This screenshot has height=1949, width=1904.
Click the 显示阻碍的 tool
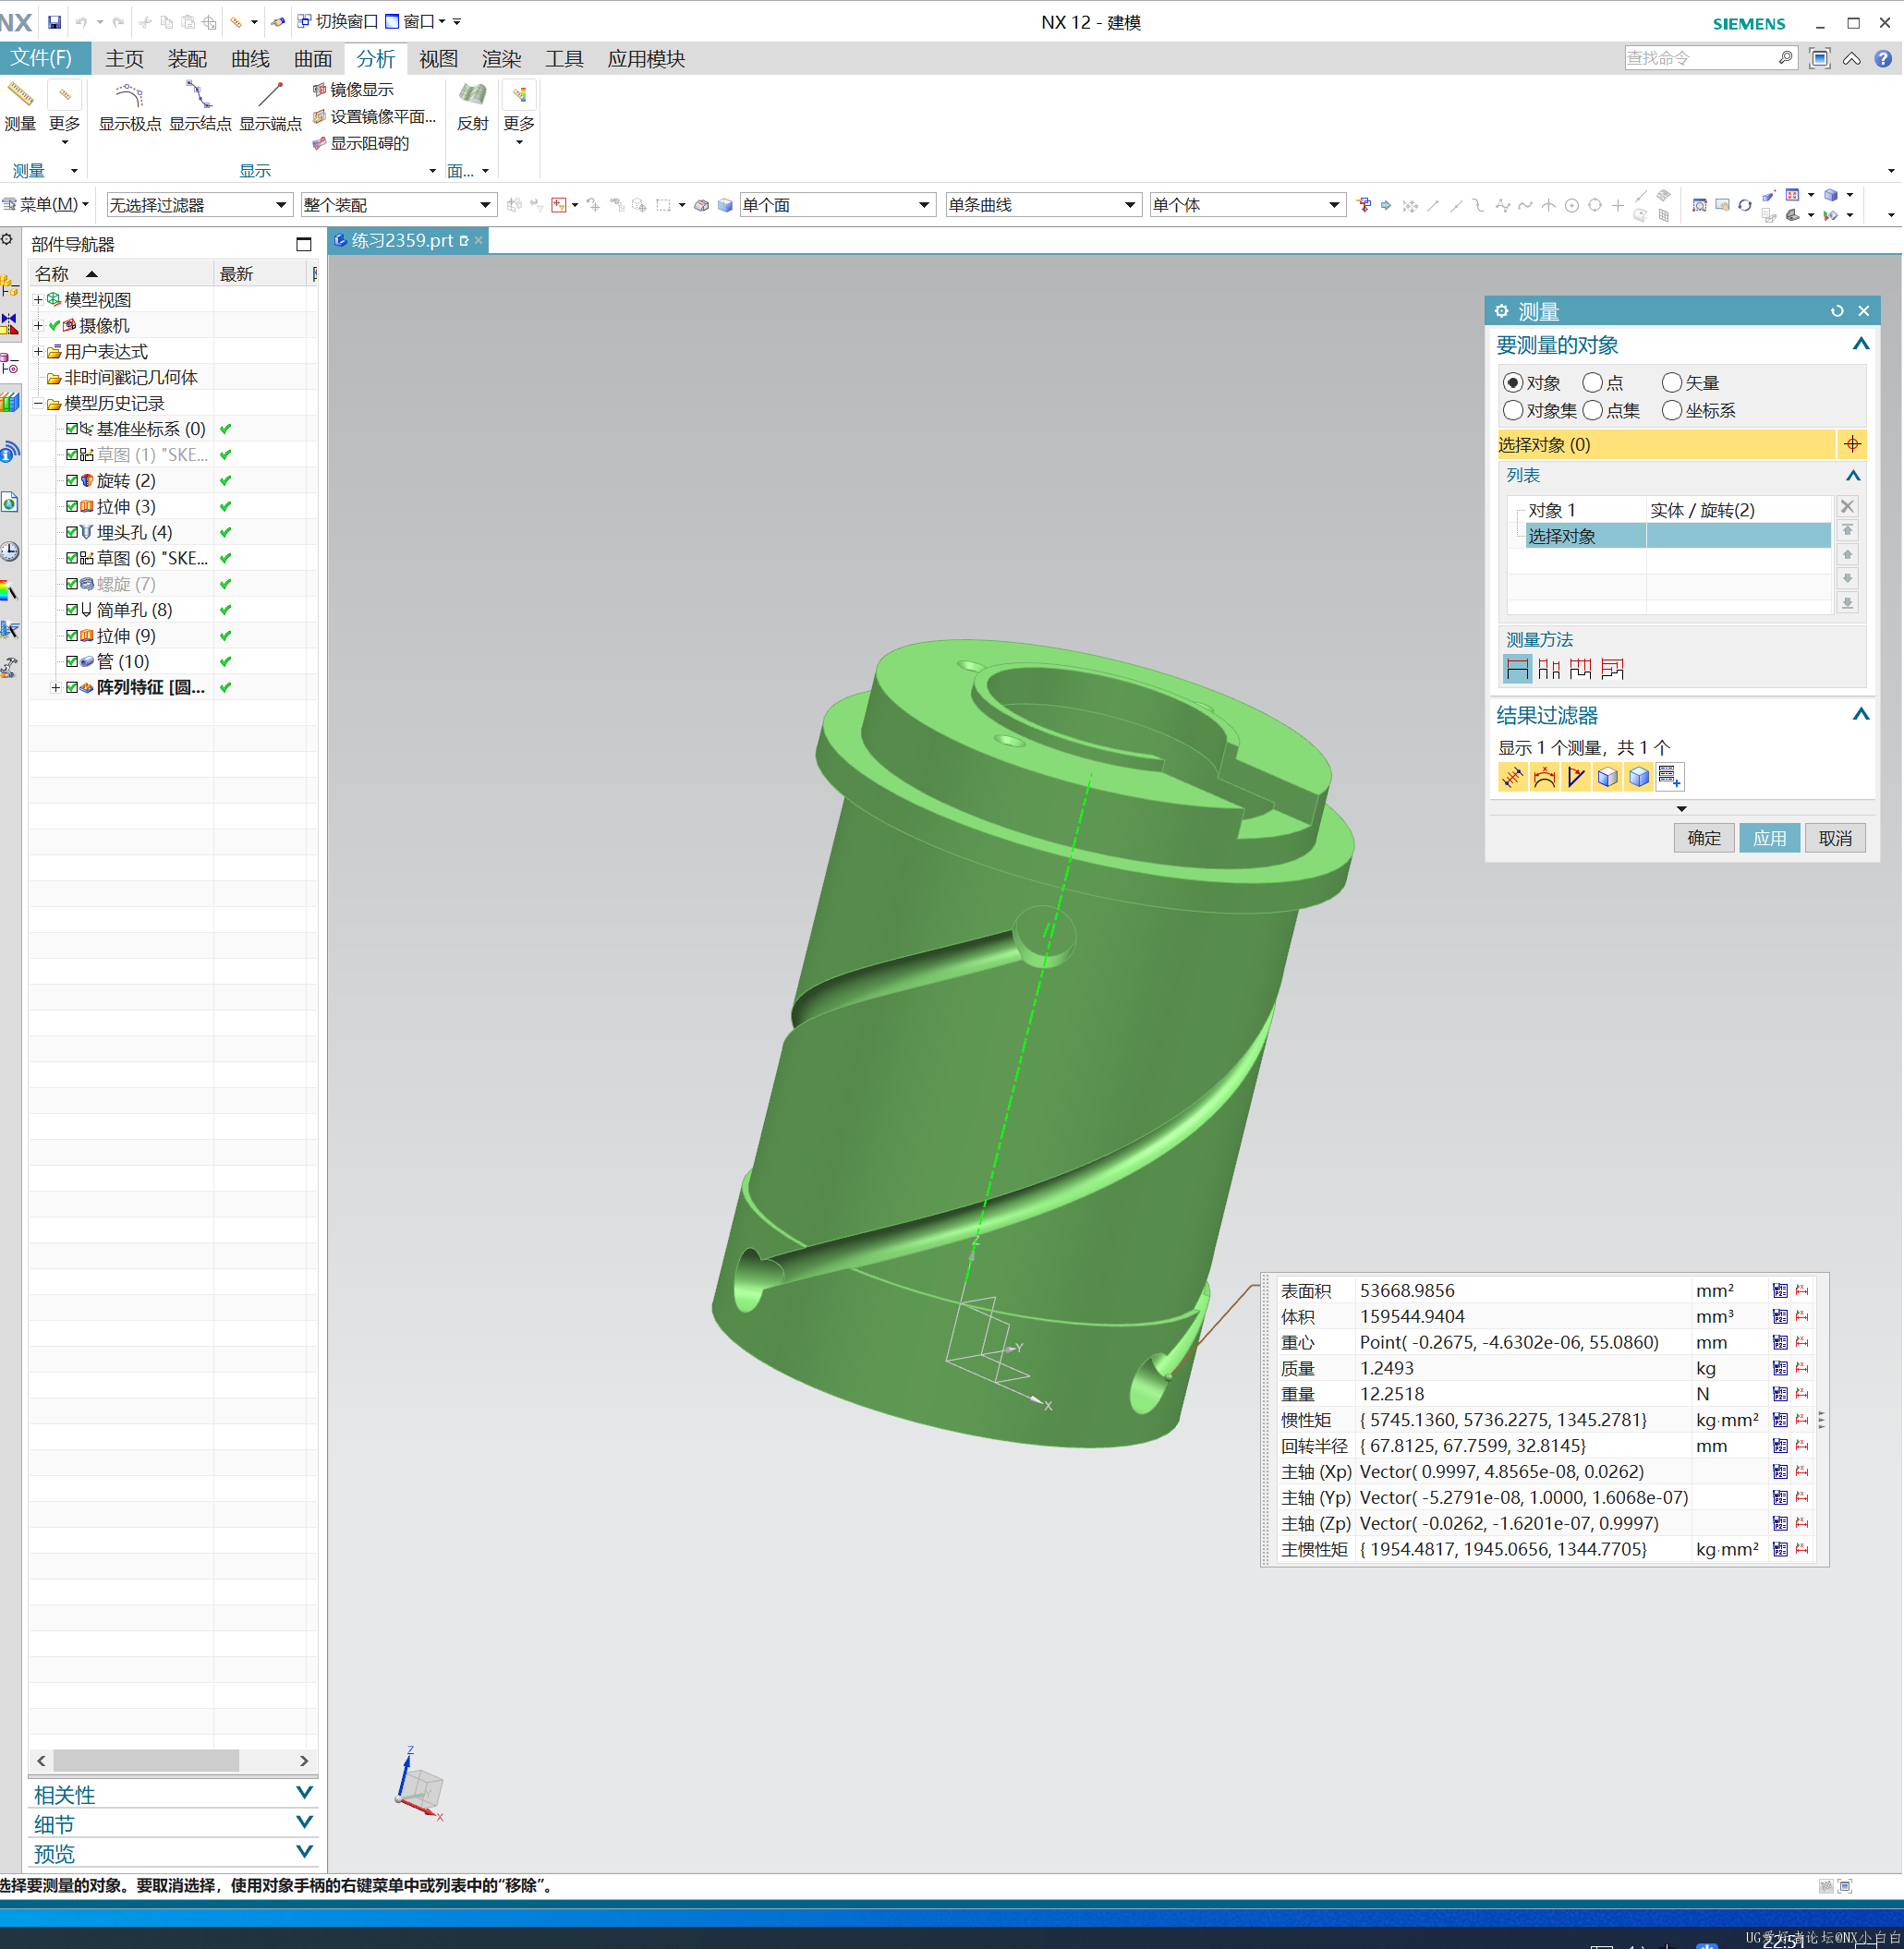coord(361,144)
